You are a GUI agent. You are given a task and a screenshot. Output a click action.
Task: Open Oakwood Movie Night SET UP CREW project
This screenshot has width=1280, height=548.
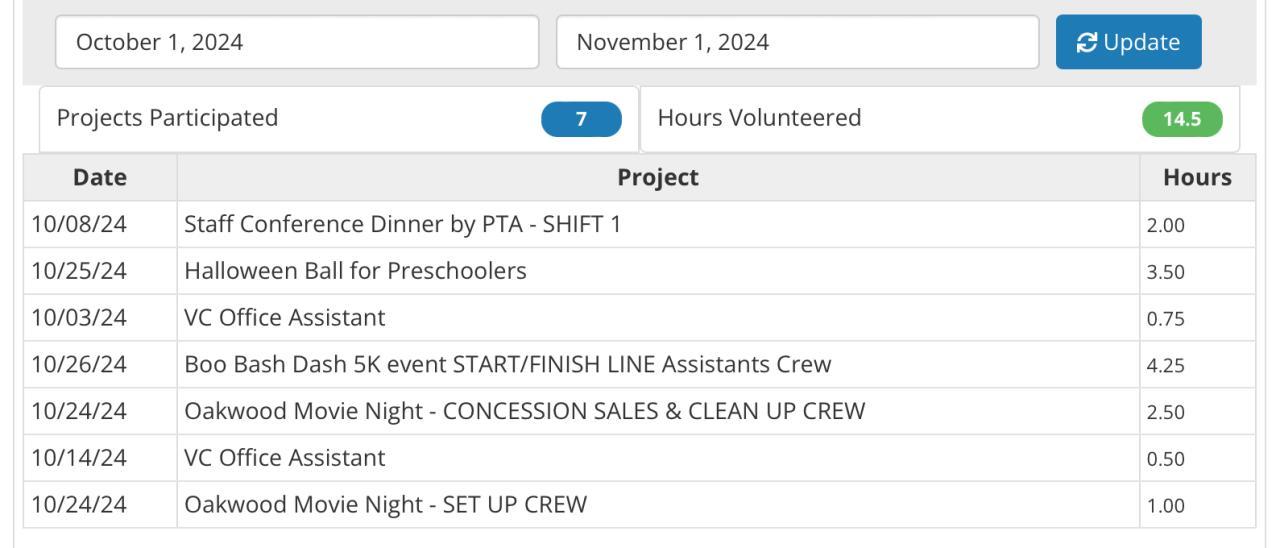[385, 506]
